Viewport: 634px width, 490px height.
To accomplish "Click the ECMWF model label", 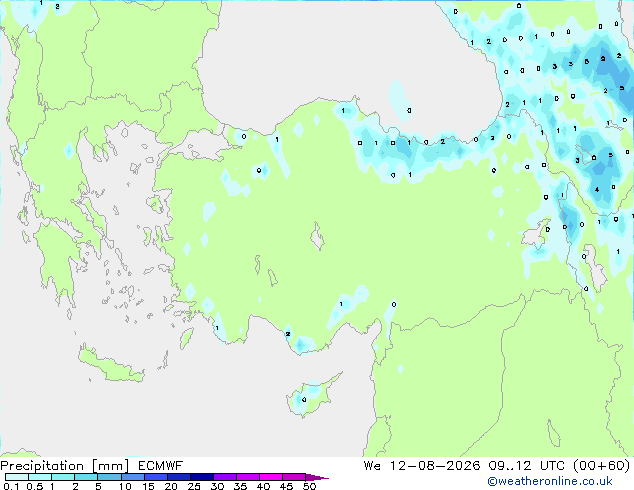I will [160, 466].
